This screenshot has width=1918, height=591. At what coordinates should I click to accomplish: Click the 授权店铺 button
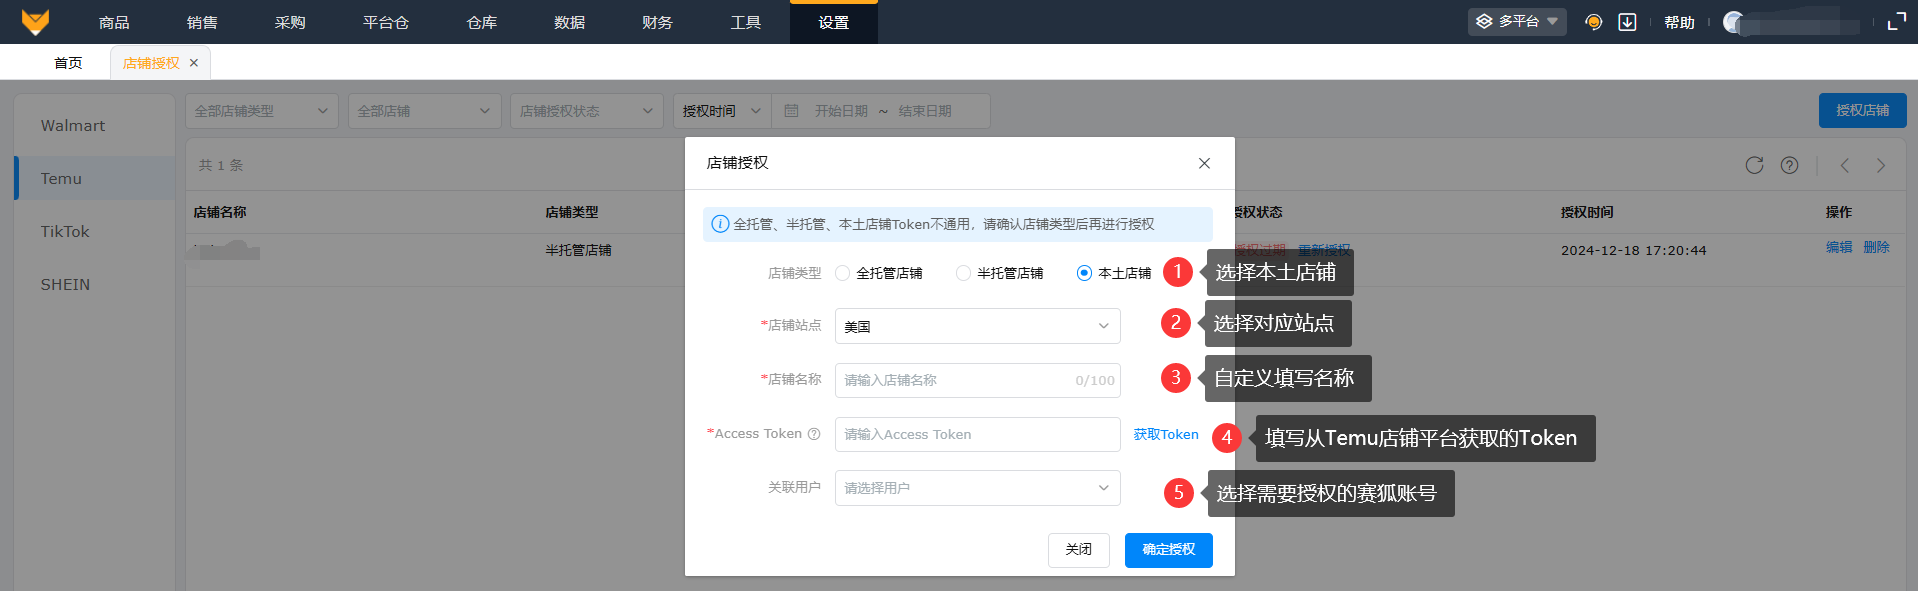[1863, 111]
